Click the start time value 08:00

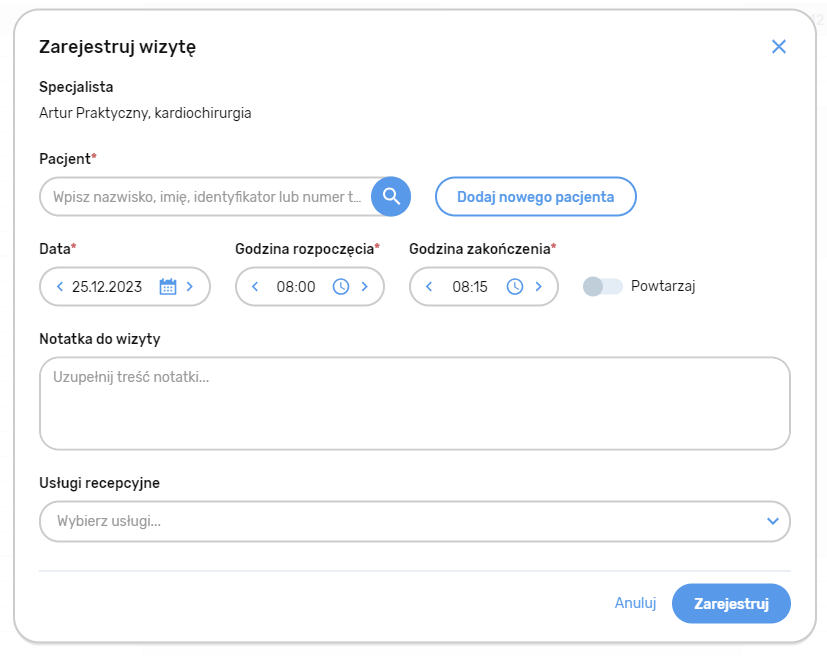click(296, 287)
